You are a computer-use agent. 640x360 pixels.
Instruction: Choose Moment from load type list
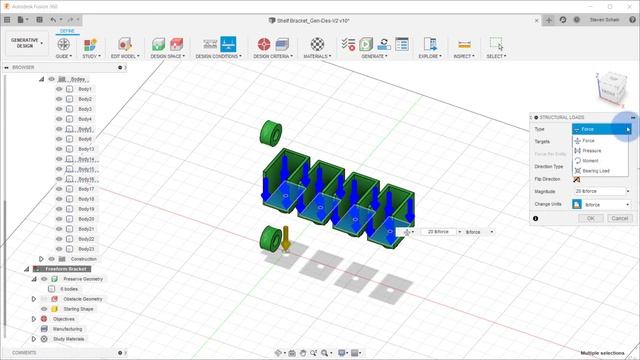coord(600,161)
